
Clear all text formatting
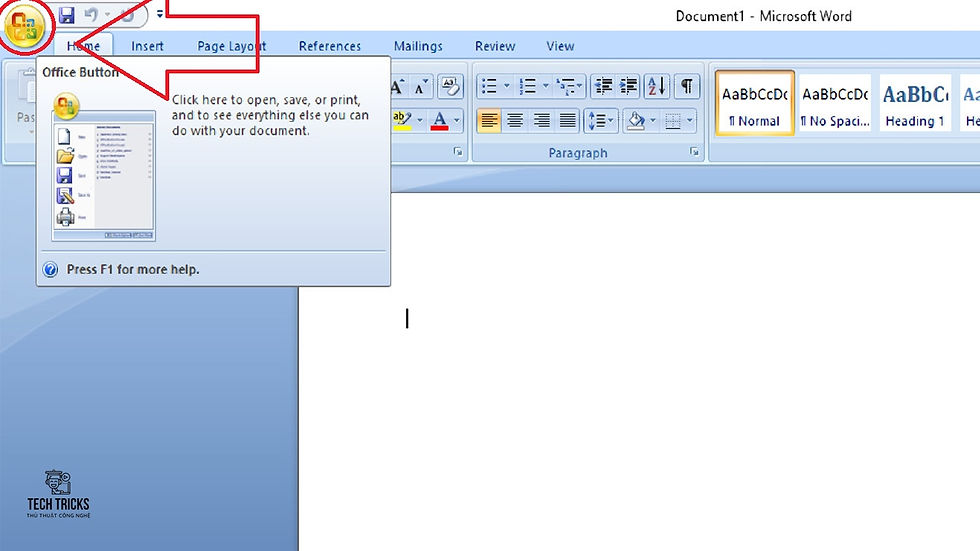point(450,86)
